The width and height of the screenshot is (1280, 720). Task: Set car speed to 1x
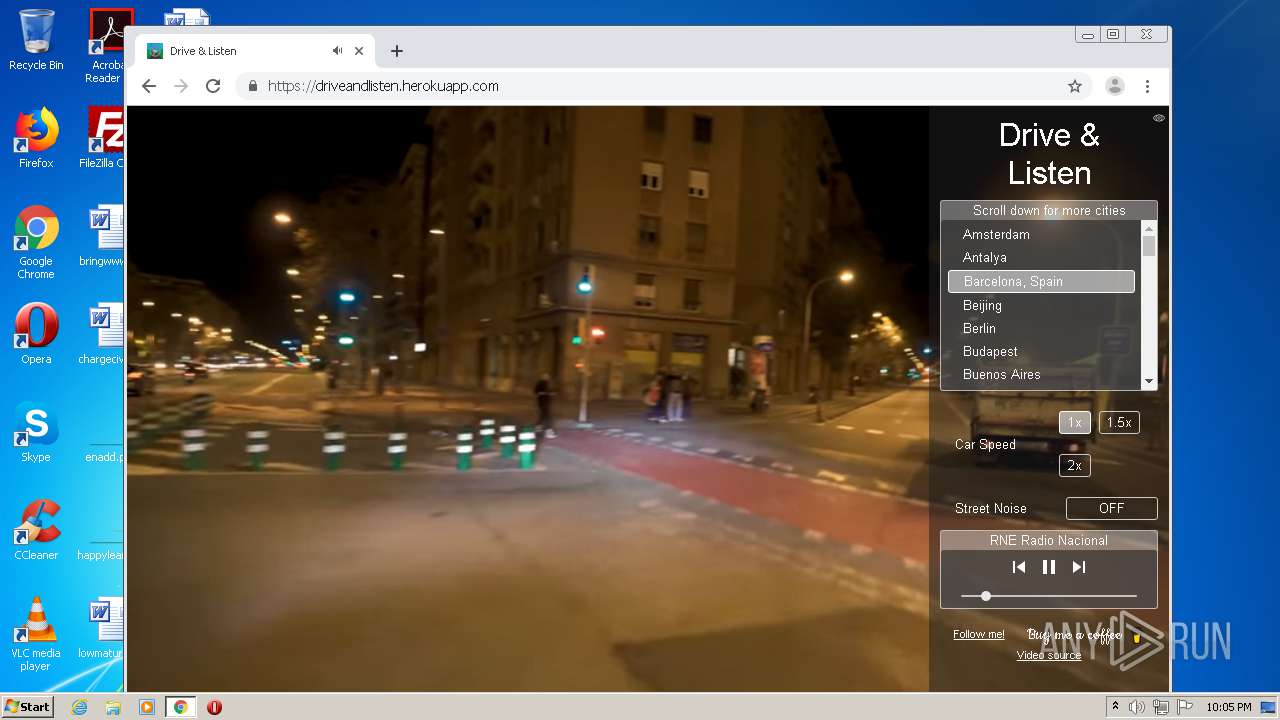pos(1074,422)
